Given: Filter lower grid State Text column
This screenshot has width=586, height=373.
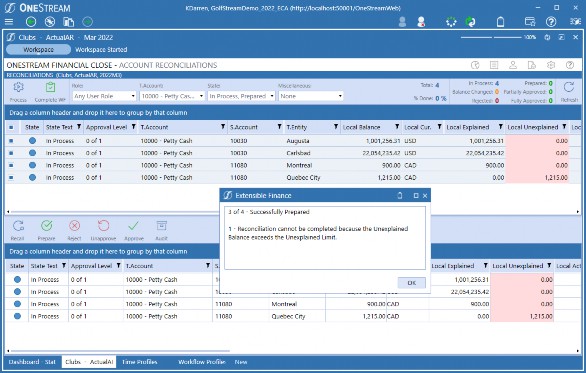Looking at the screenshot, I should tap(64, 266).
